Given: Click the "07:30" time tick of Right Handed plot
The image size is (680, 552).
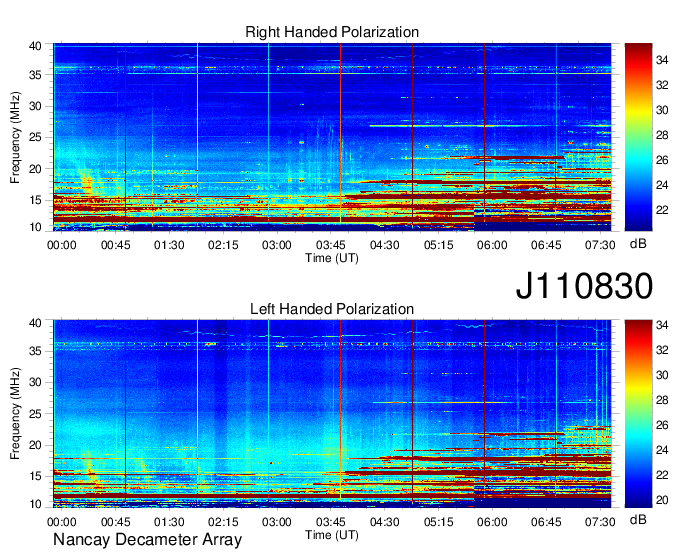Looking at the screenshot, I should 600,245.
